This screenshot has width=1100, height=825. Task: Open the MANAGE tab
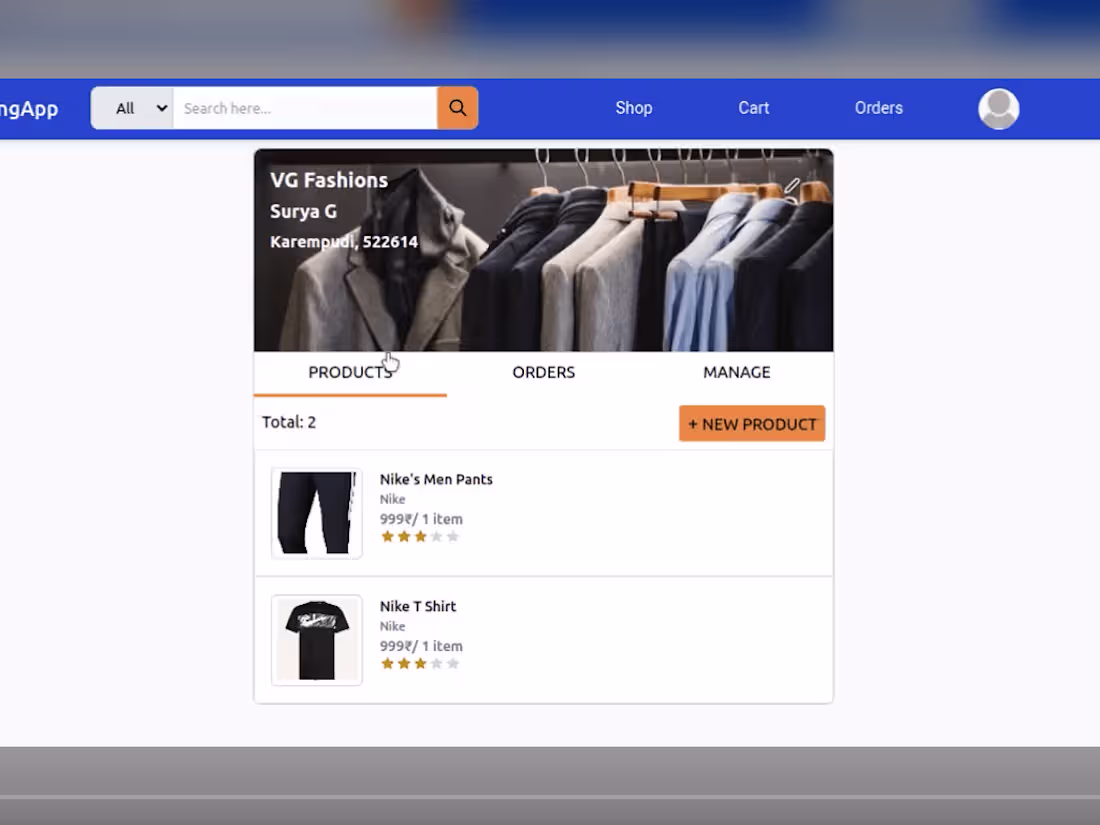[x=736, y=372]
